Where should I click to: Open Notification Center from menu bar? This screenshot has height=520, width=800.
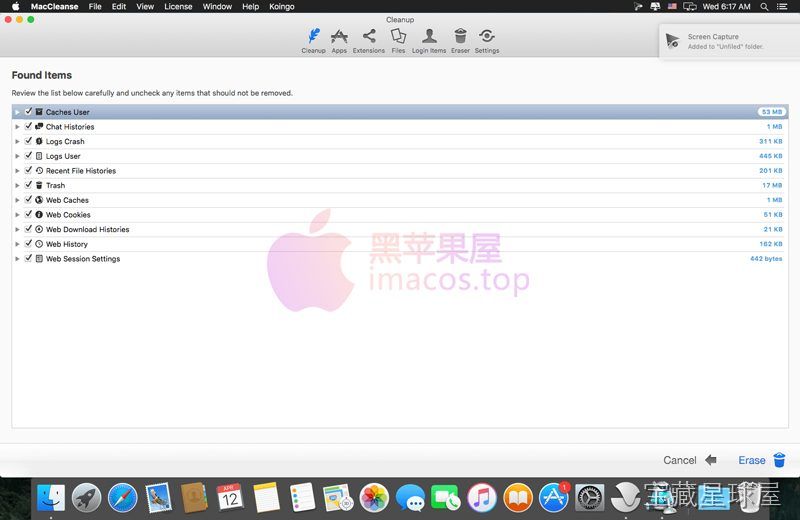781,7
